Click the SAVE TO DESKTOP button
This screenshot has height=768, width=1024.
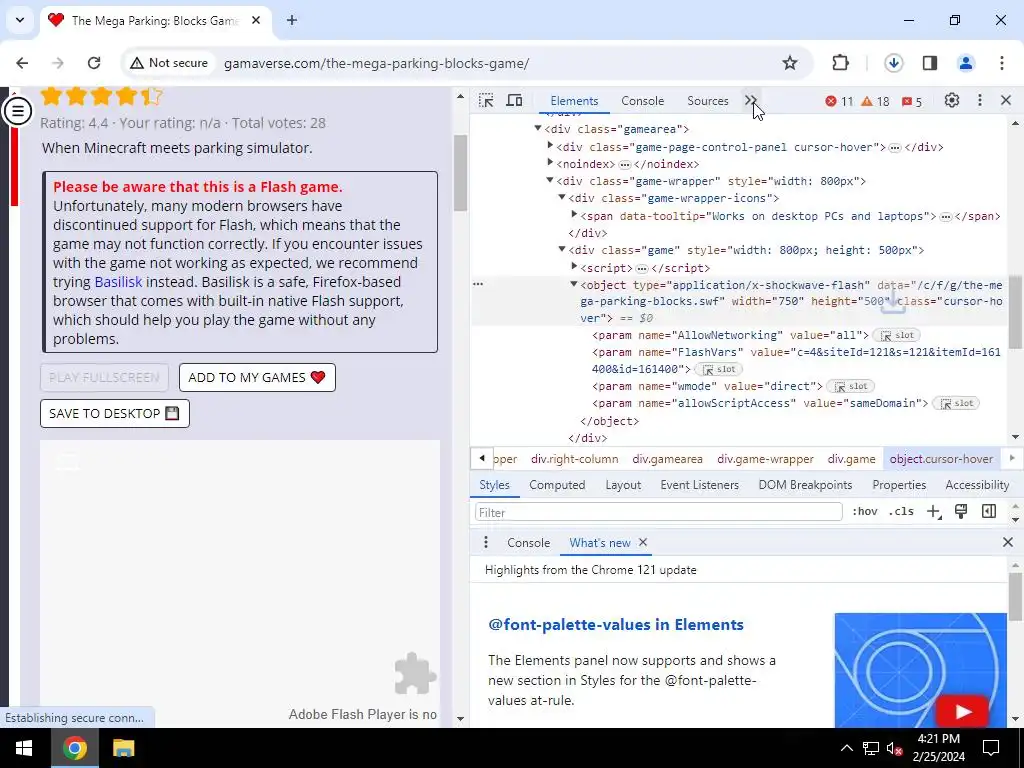point(115,413)
